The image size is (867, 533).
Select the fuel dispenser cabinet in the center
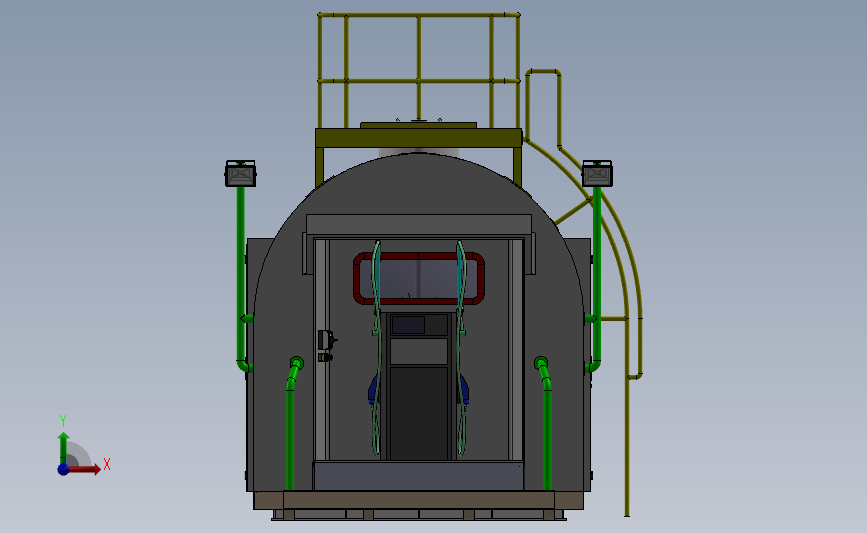[x=419, y=386]
